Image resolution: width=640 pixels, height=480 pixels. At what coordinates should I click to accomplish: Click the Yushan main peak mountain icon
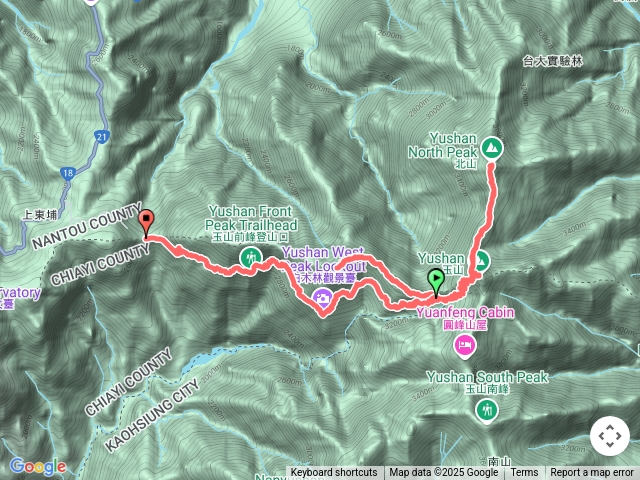[482, 261]
